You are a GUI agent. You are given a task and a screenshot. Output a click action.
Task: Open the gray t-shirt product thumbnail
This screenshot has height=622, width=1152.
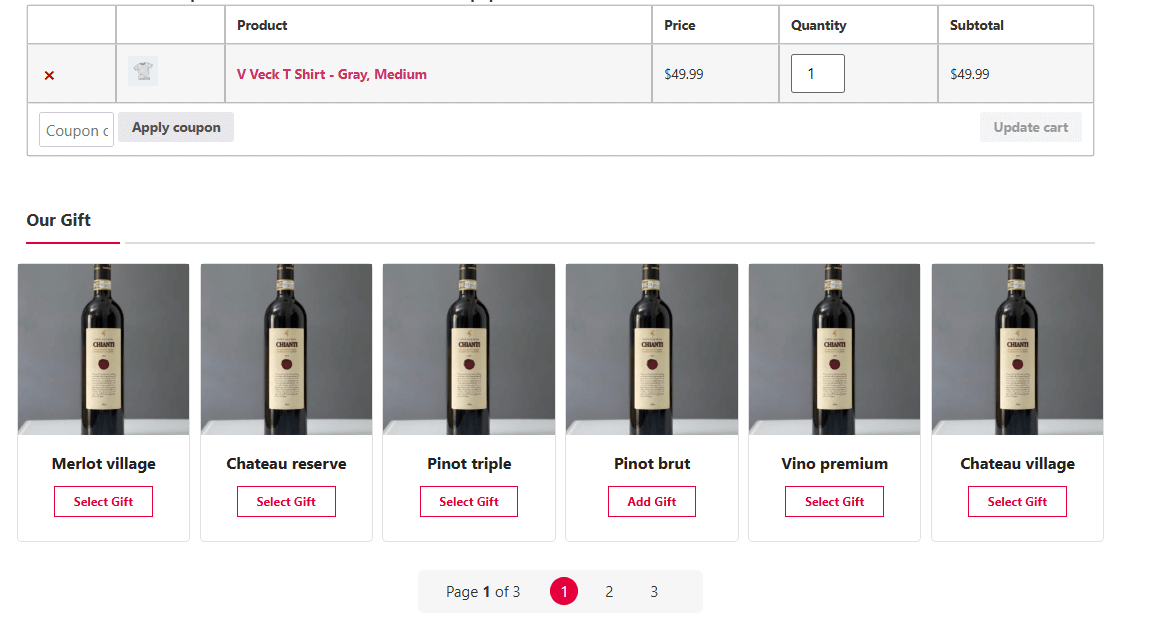click(x=143, y=72)
